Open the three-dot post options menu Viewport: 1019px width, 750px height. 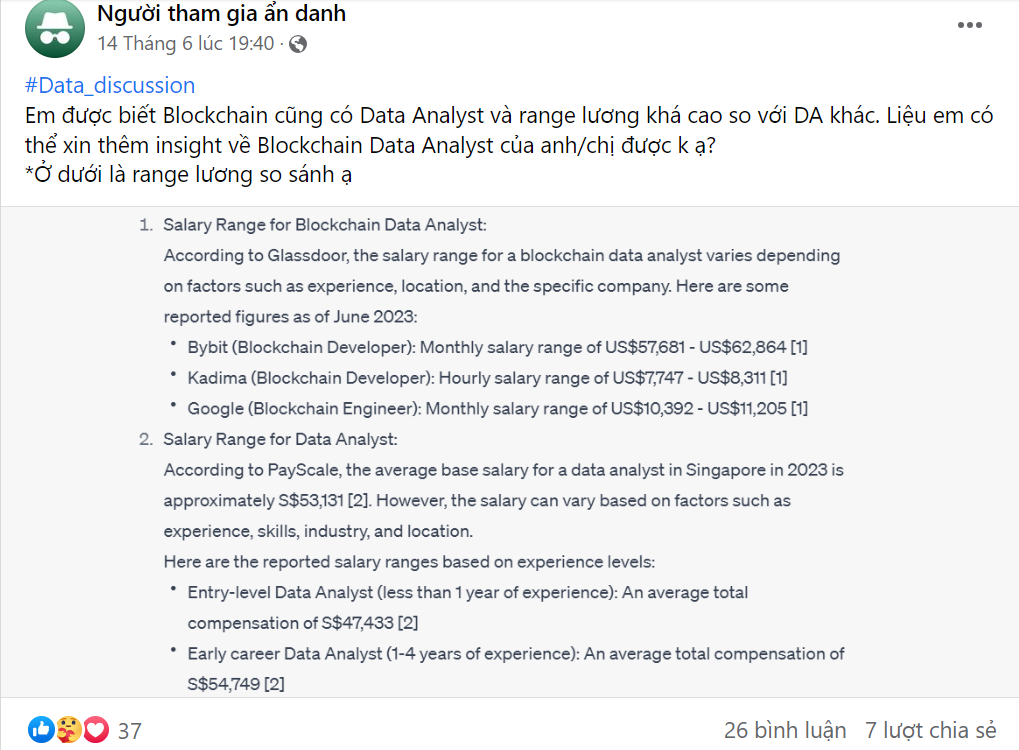pos(970,26)
